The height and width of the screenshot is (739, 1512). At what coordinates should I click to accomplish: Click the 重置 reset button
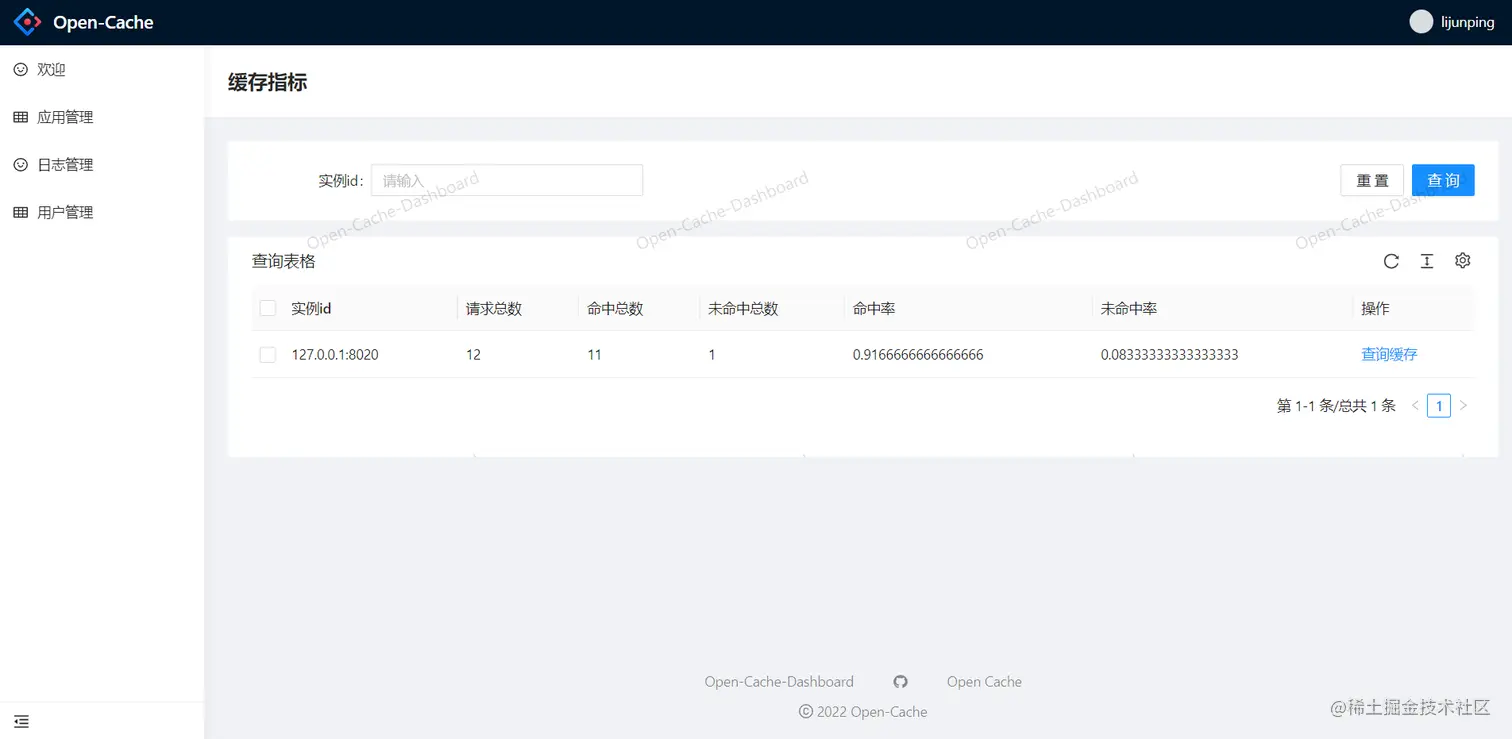point(1372,180)
